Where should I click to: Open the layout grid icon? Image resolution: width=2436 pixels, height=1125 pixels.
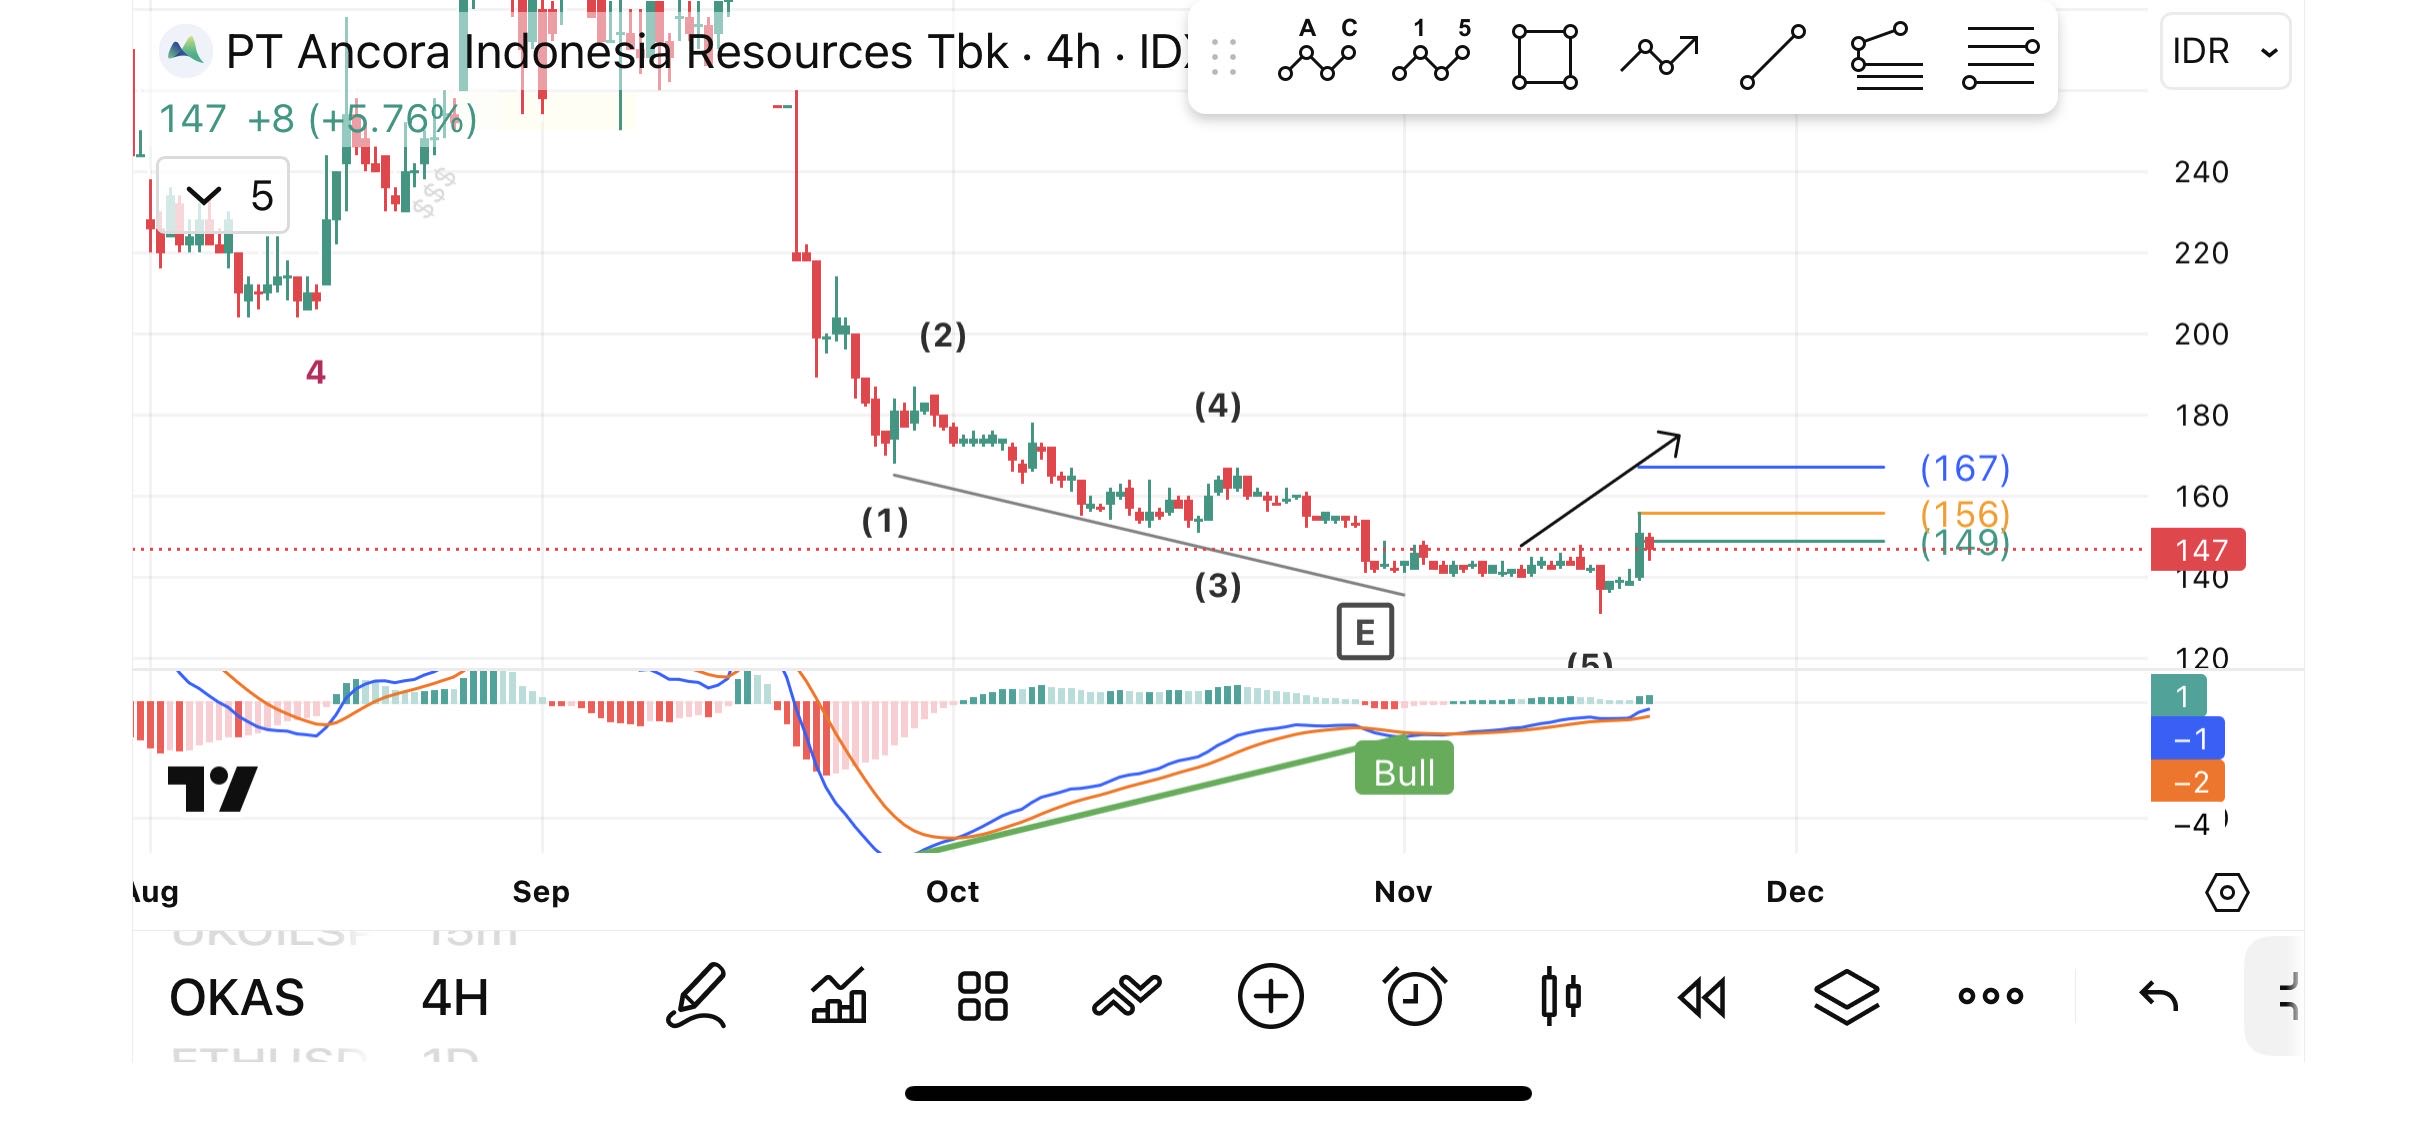tap(982, 996)
